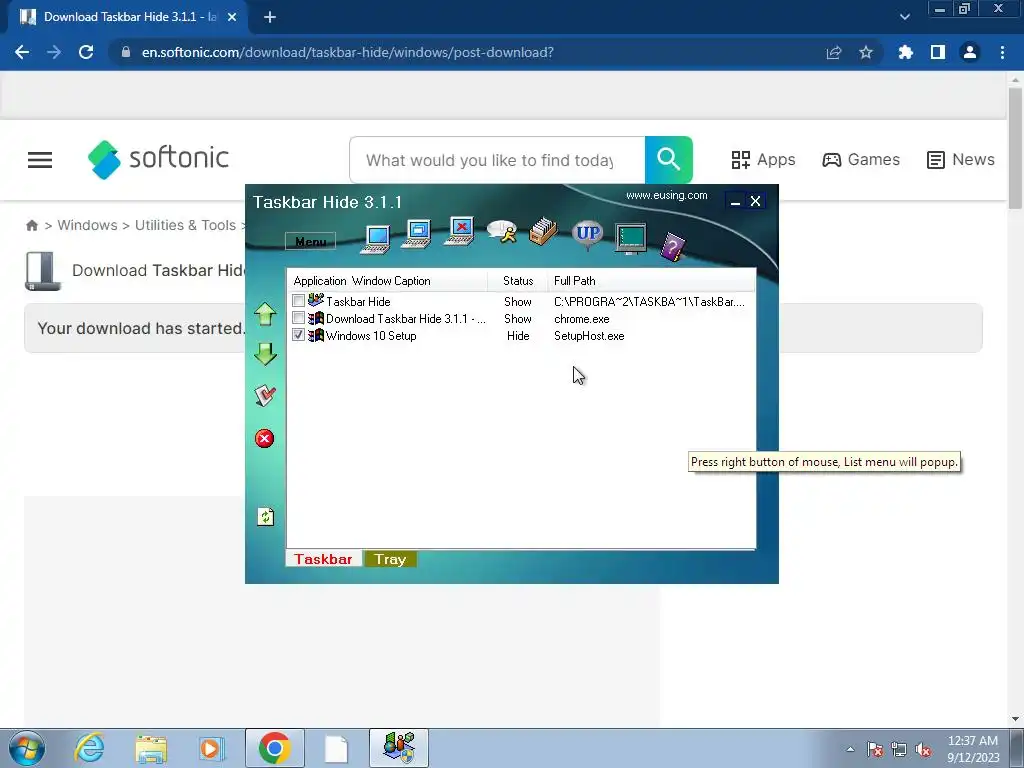Switch to the Taskbar tab

[x=323, y=559]
